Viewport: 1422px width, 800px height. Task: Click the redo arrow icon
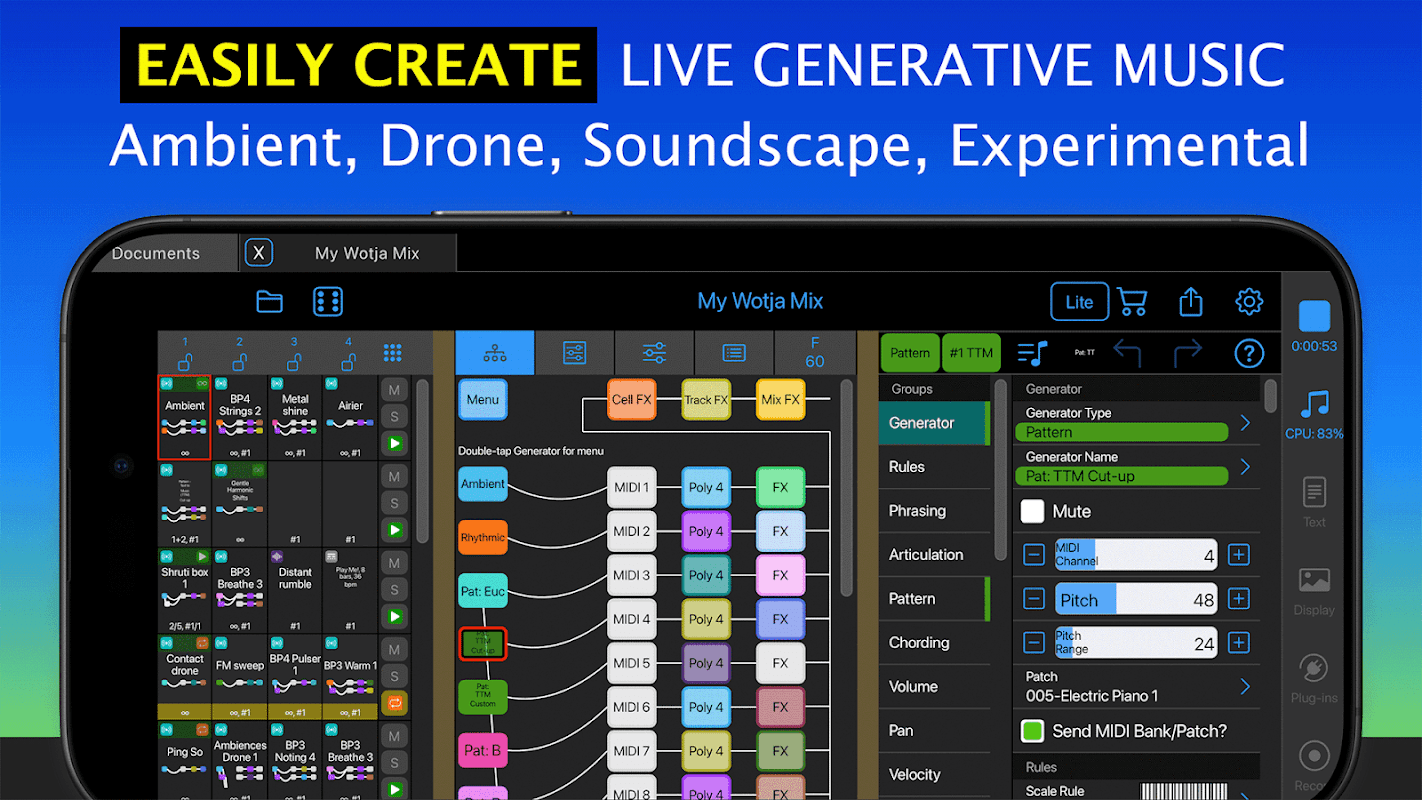point(1188,353)
